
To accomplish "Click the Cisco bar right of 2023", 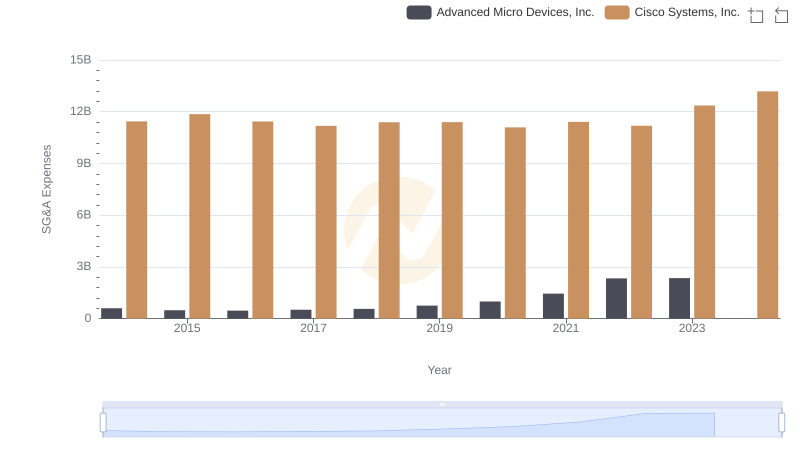I will [705, 212].
